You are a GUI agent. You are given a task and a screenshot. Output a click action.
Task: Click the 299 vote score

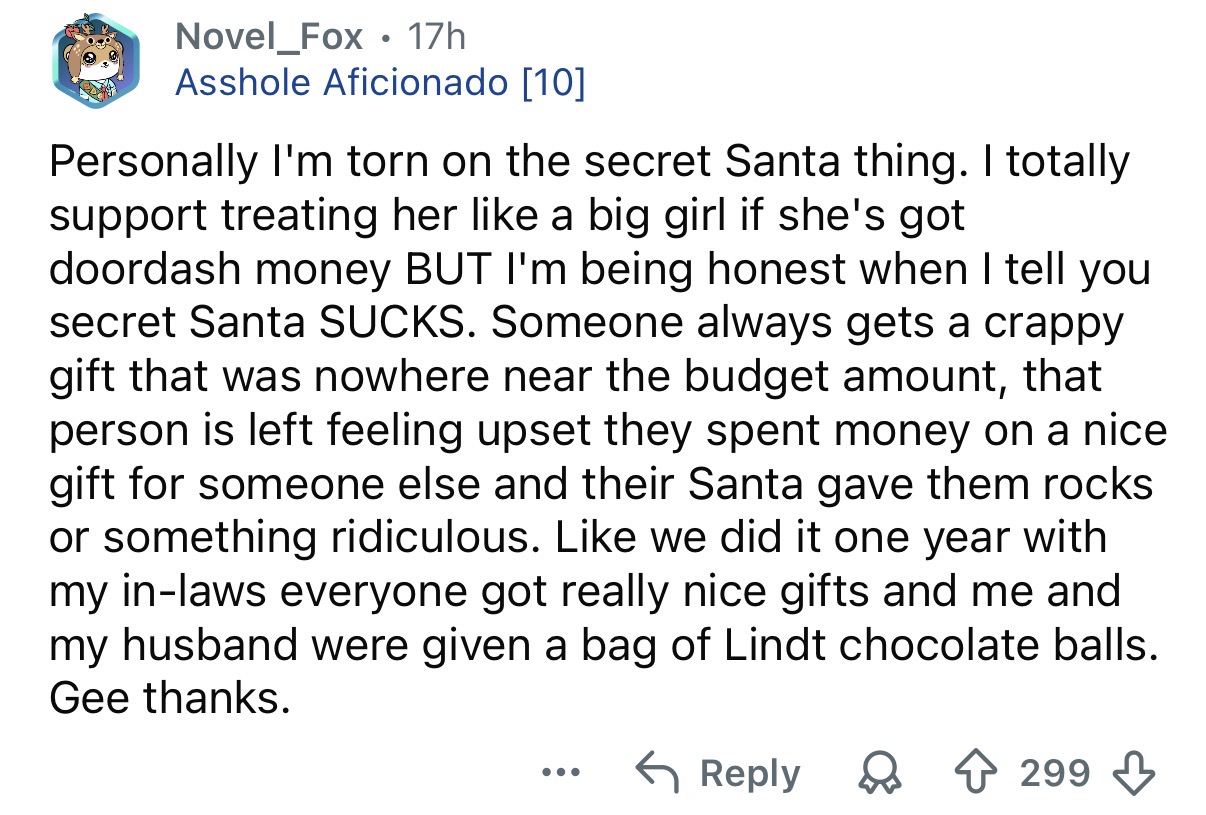point(1056,773)
